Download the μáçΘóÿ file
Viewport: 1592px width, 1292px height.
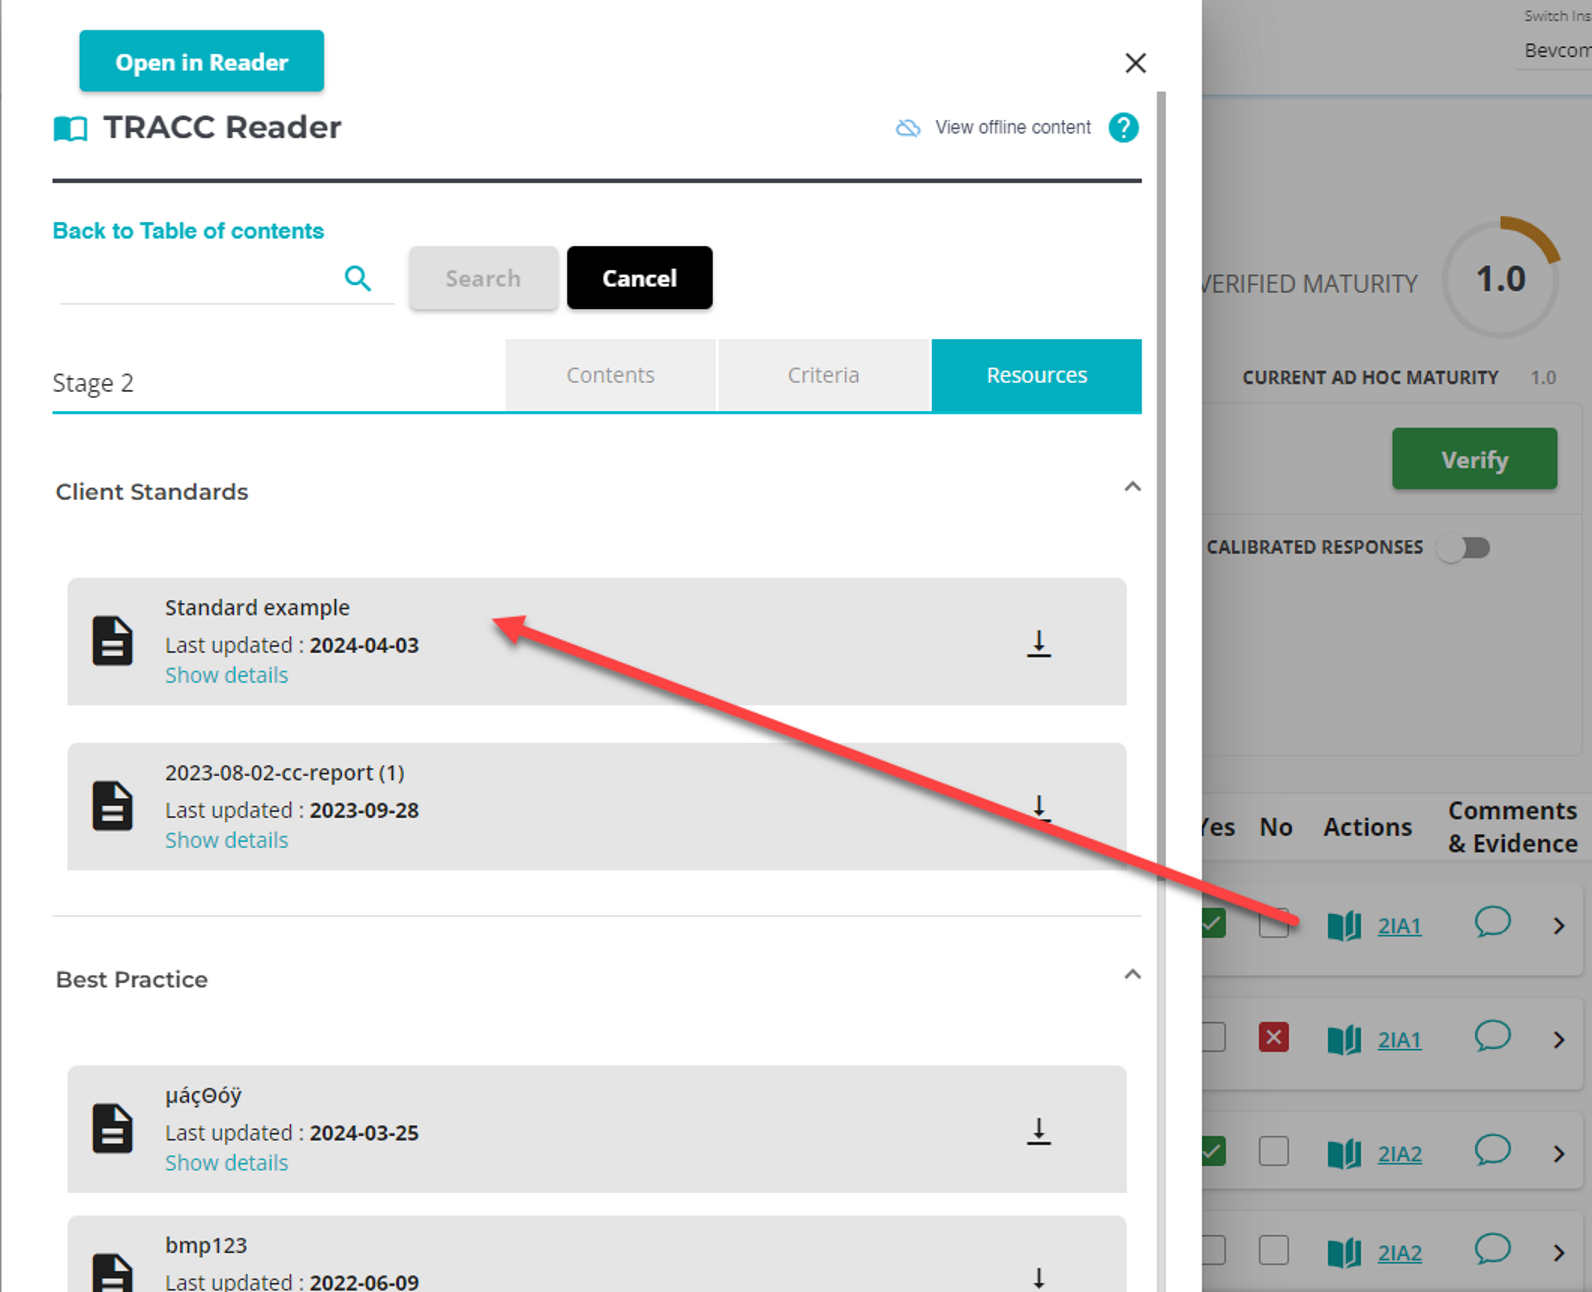point(1039,1131)
